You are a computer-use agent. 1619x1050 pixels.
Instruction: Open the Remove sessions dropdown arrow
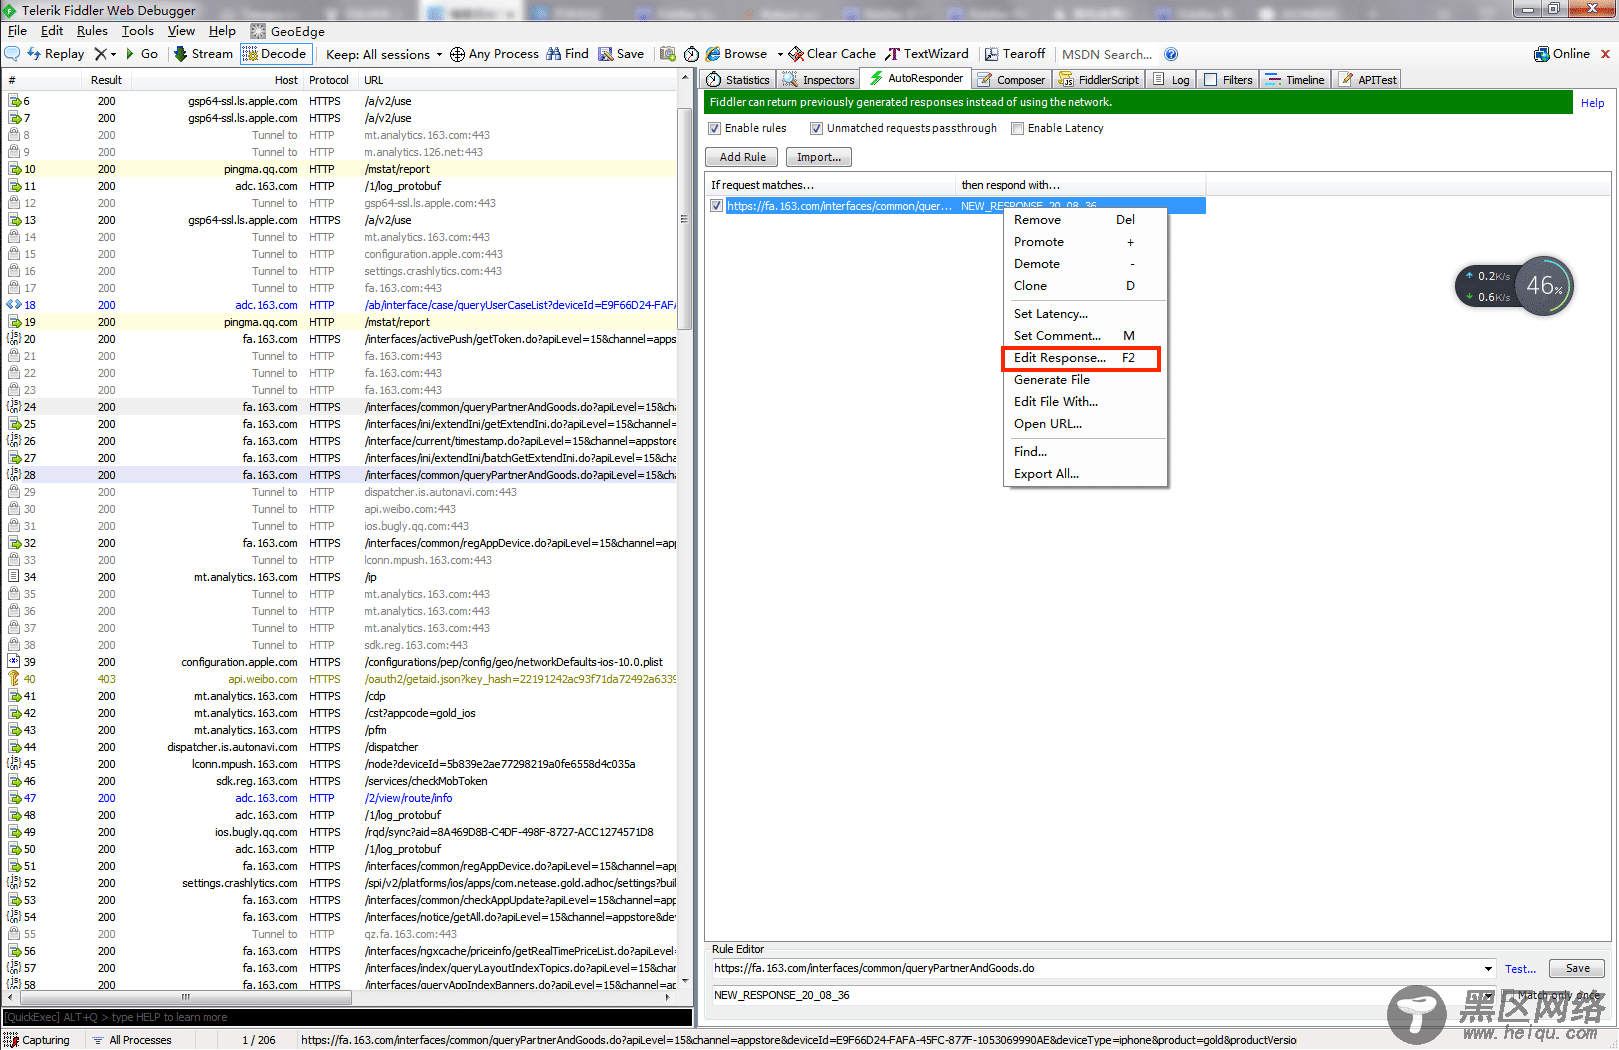pyautogui.click(x=113, y=54)
